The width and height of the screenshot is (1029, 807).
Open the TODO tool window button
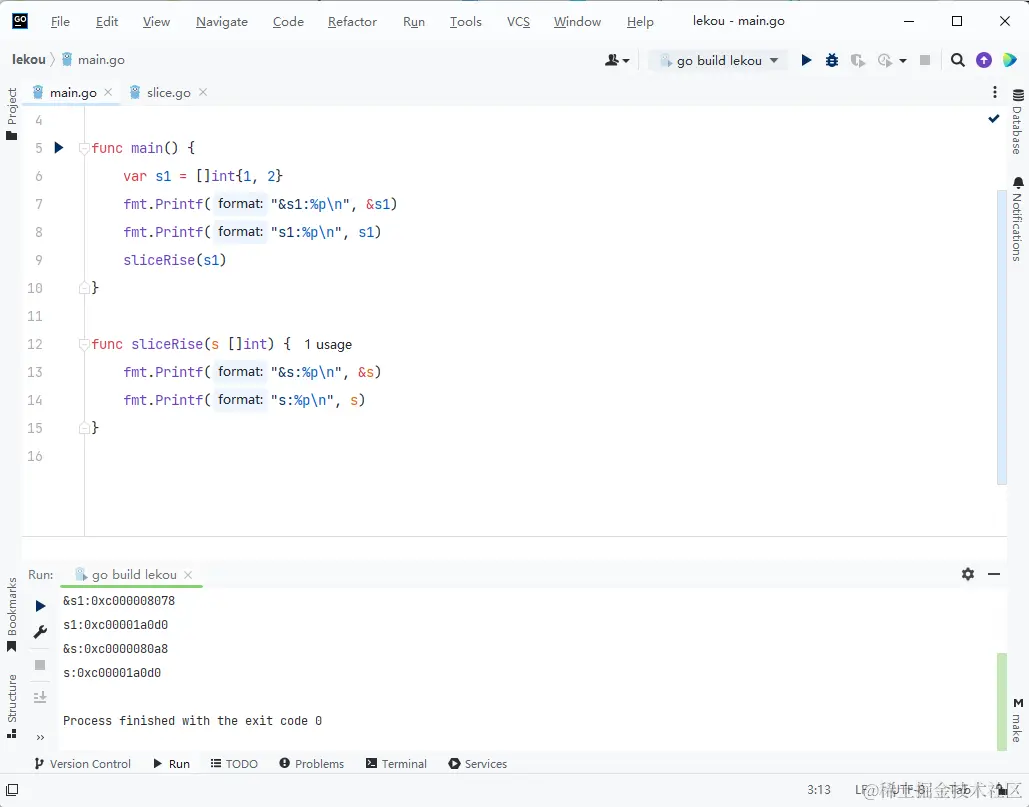pos(234,764)
